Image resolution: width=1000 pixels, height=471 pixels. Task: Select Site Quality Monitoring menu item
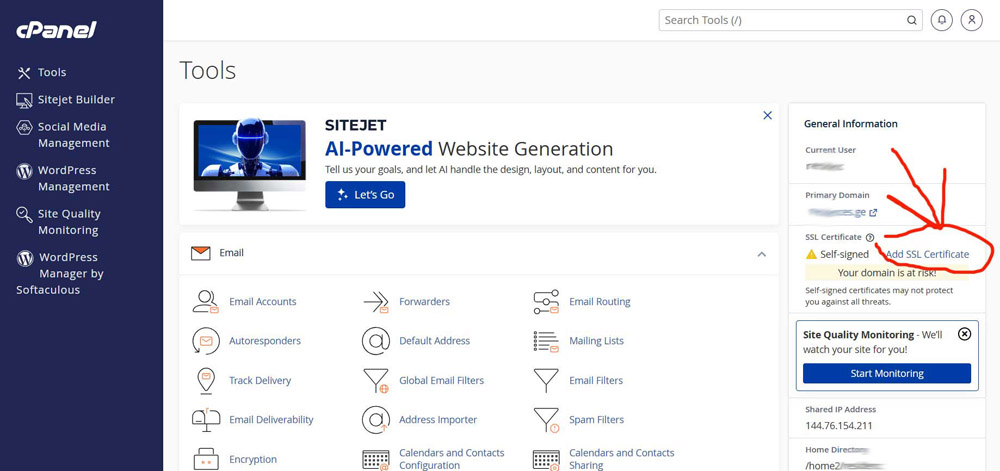[x=69, y=222]
